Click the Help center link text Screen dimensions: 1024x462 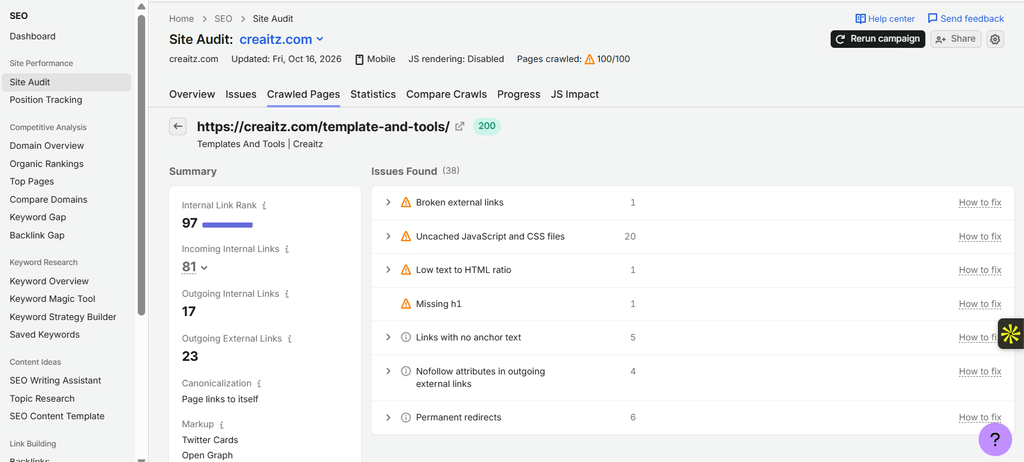pos(891,19)
